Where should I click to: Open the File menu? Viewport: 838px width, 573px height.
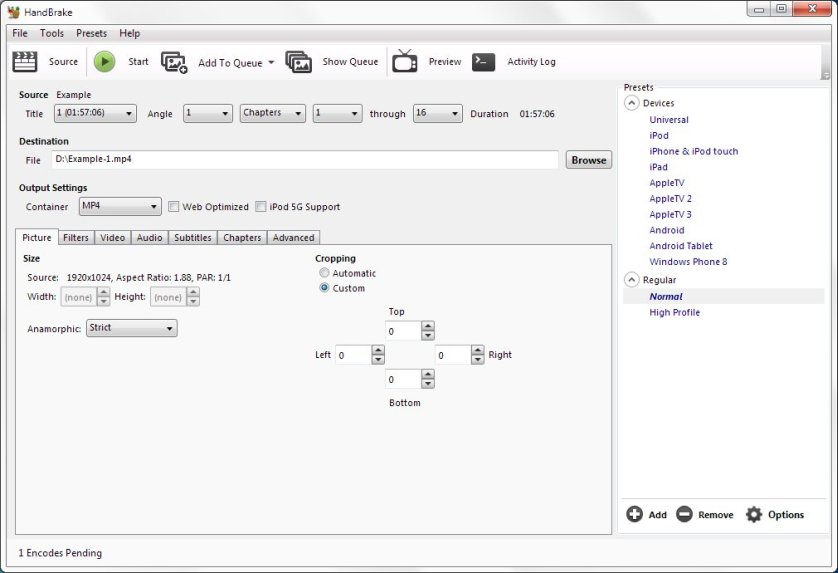(x=20, y=33)
